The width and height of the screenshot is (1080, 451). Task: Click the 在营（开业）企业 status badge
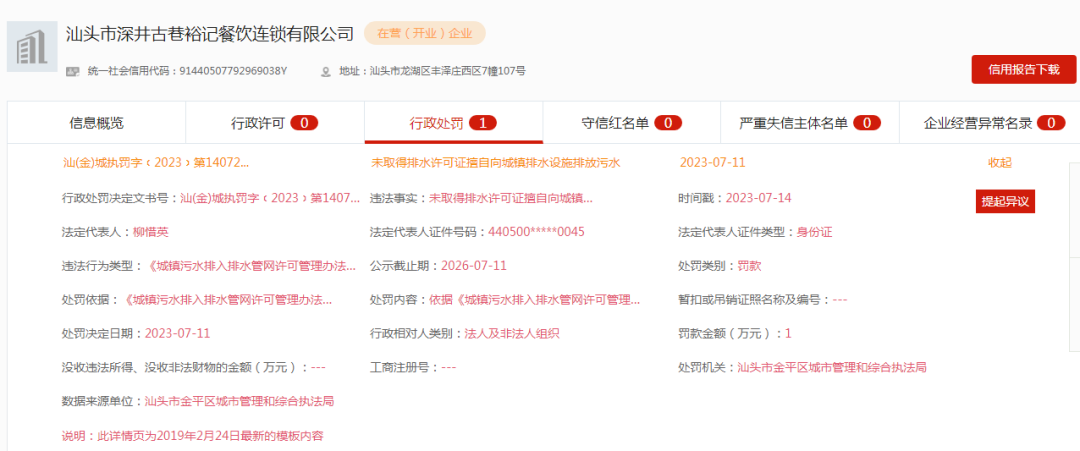(424, 33)
